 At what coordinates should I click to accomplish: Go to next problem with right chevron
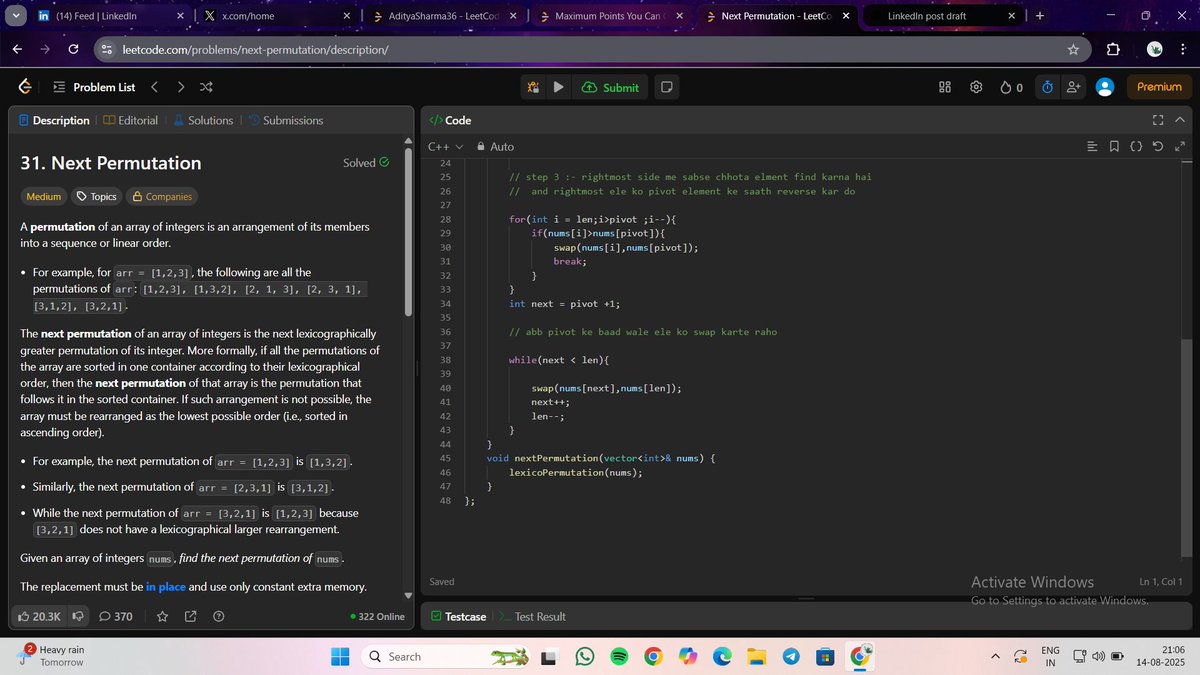pos(180,87)
